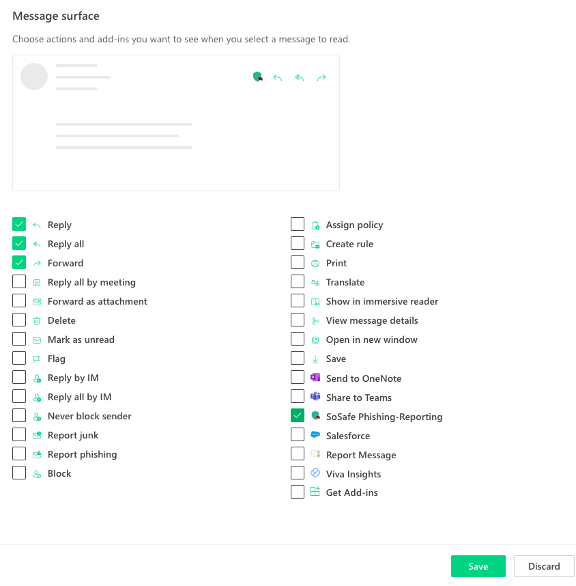Tick the Print checkbox
The image size is (576, 586).
click(298, 262)
